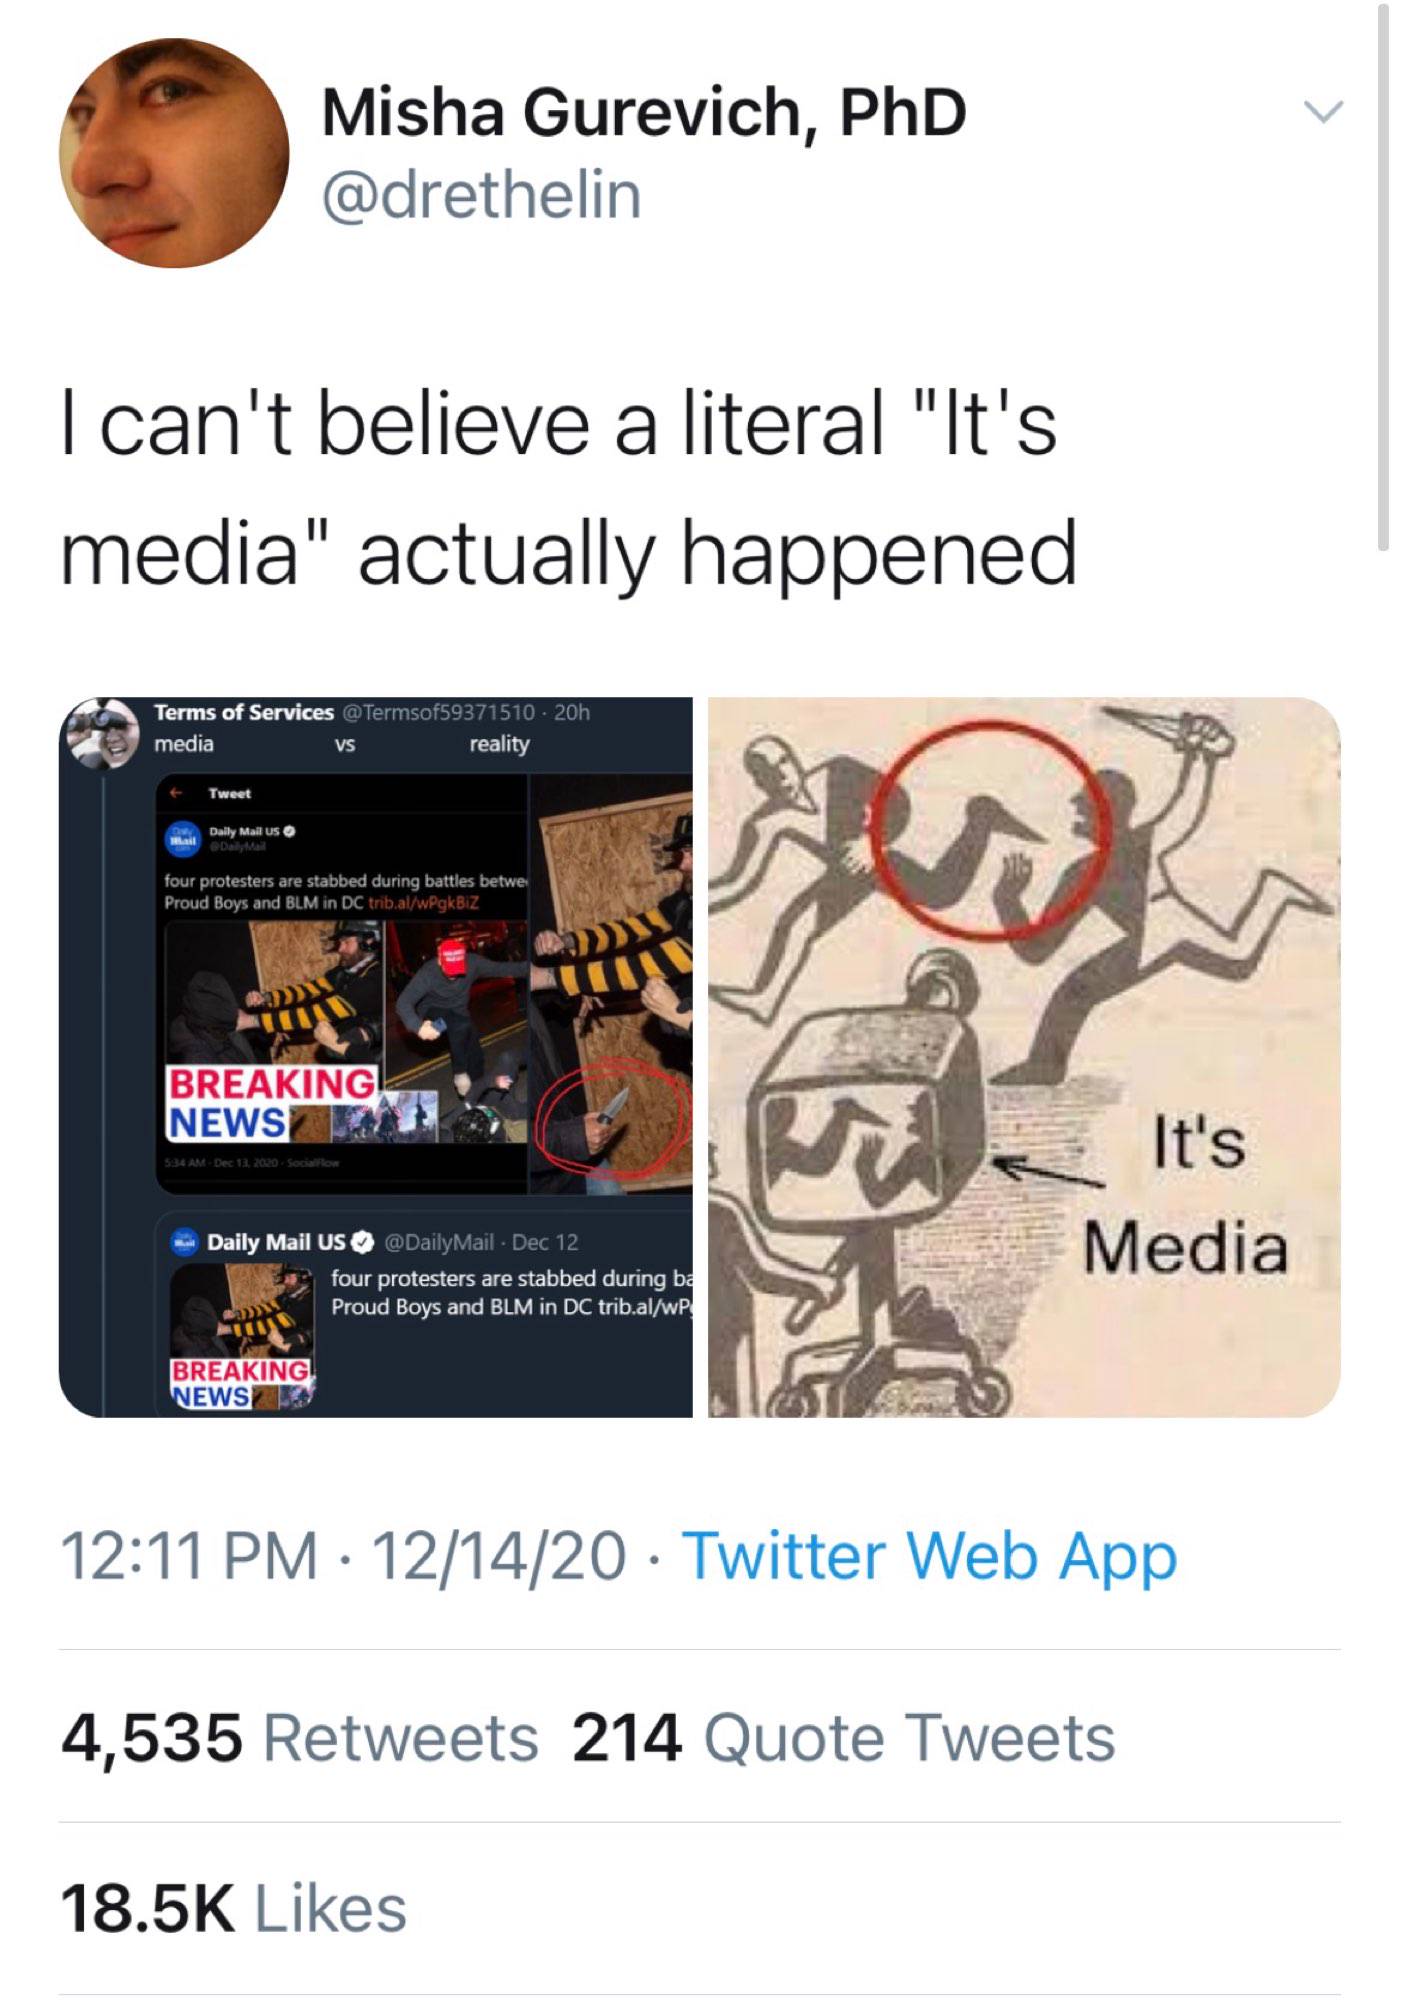Click the Terms of Services avatar icon
Image resolution: width=1401 pixels, height=2000 pixels.
tap(104, 732)
